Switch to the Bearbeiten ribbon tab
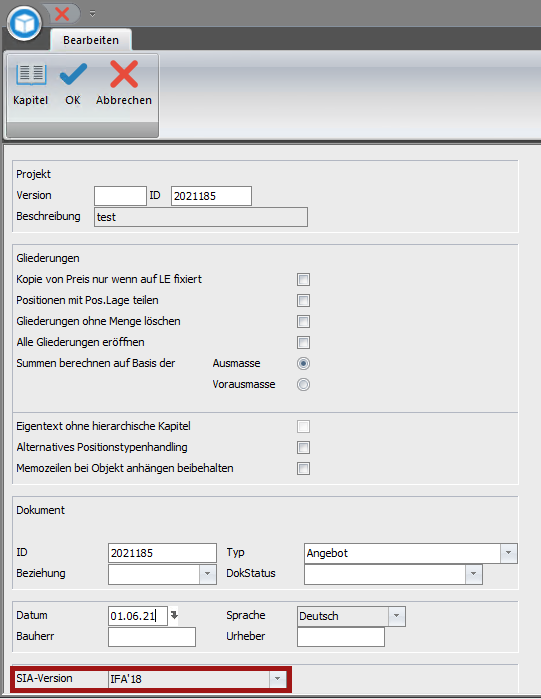The height and width of the screenshot is (699, 541). coord(91,40)
